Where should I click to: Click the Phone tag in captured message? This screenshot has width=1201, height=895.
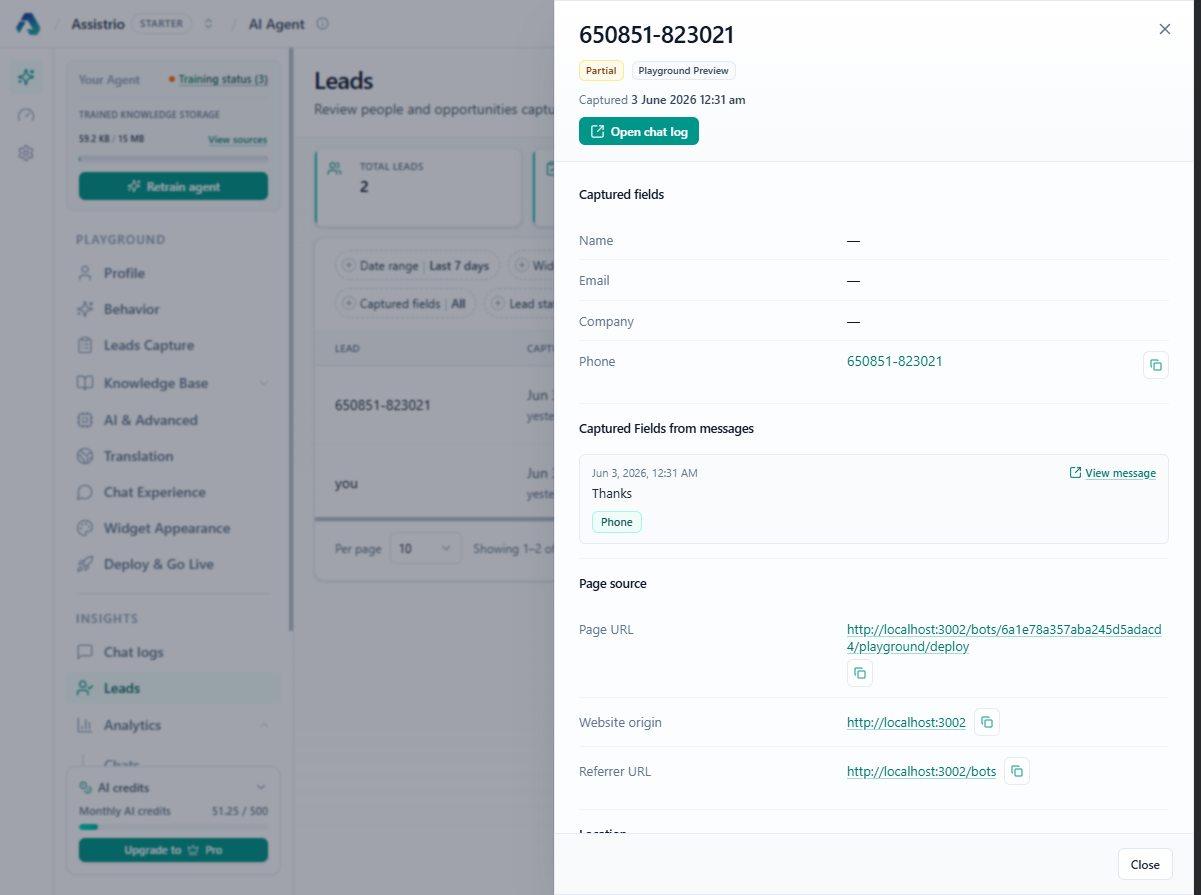(x=616, y=522)
